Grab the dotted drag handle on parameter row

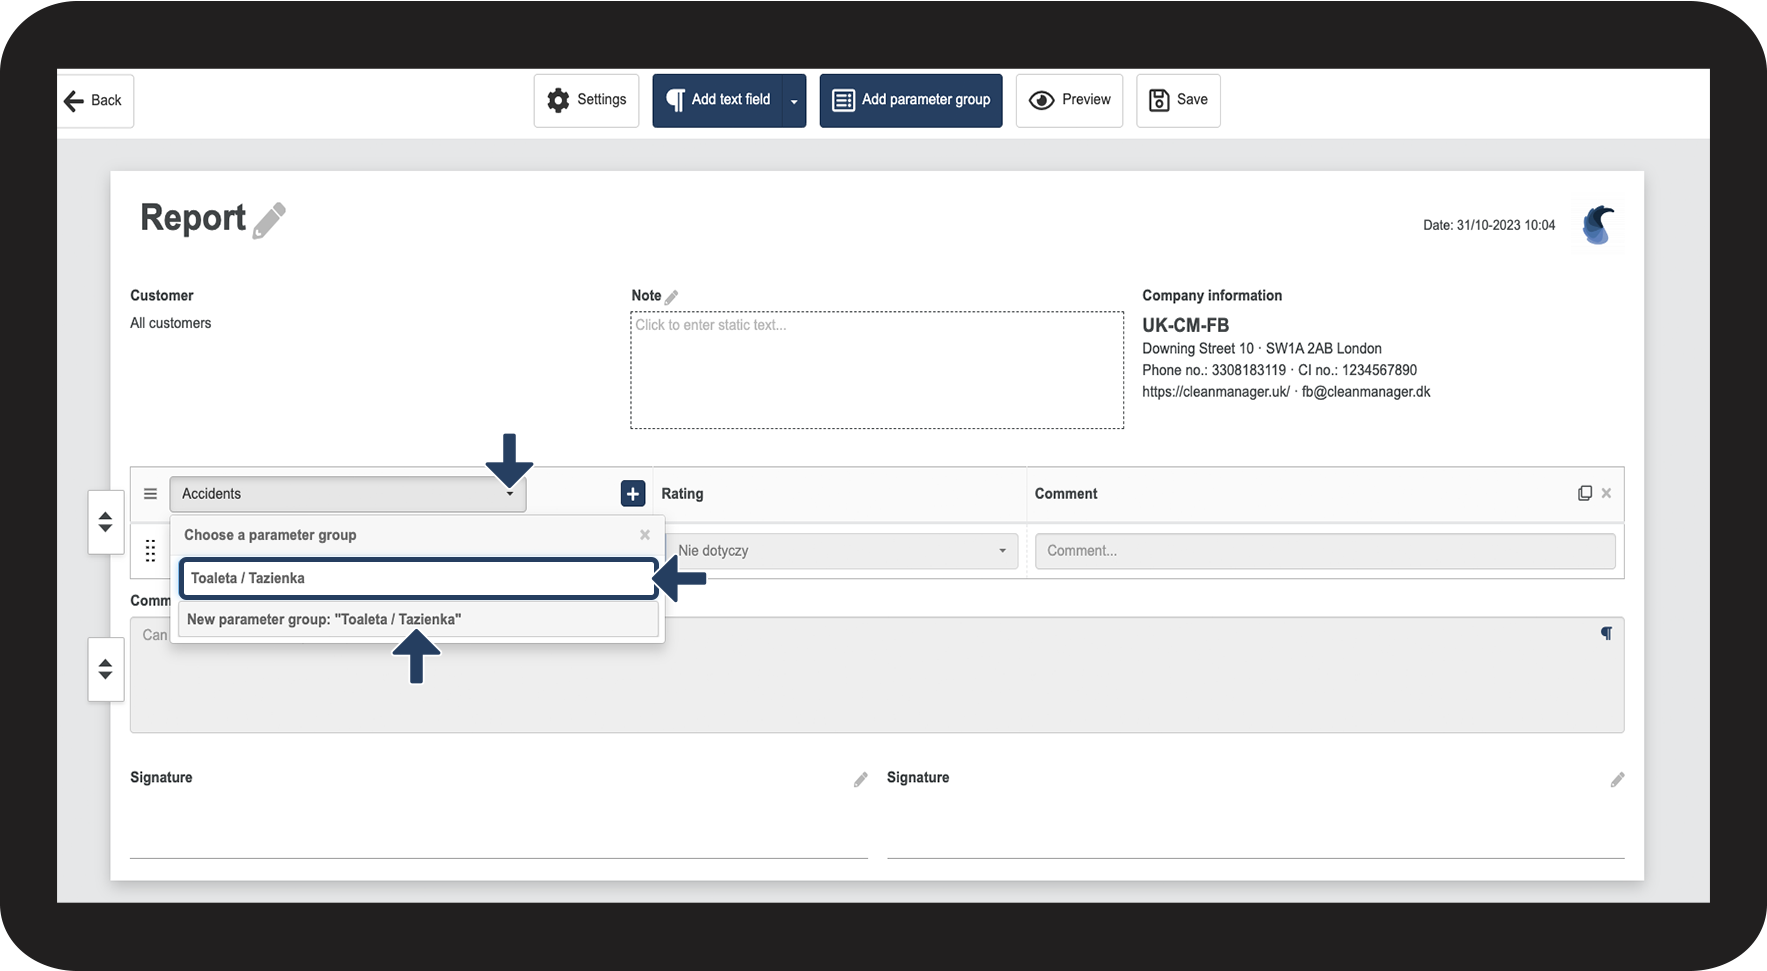click(x=150, y=551)
